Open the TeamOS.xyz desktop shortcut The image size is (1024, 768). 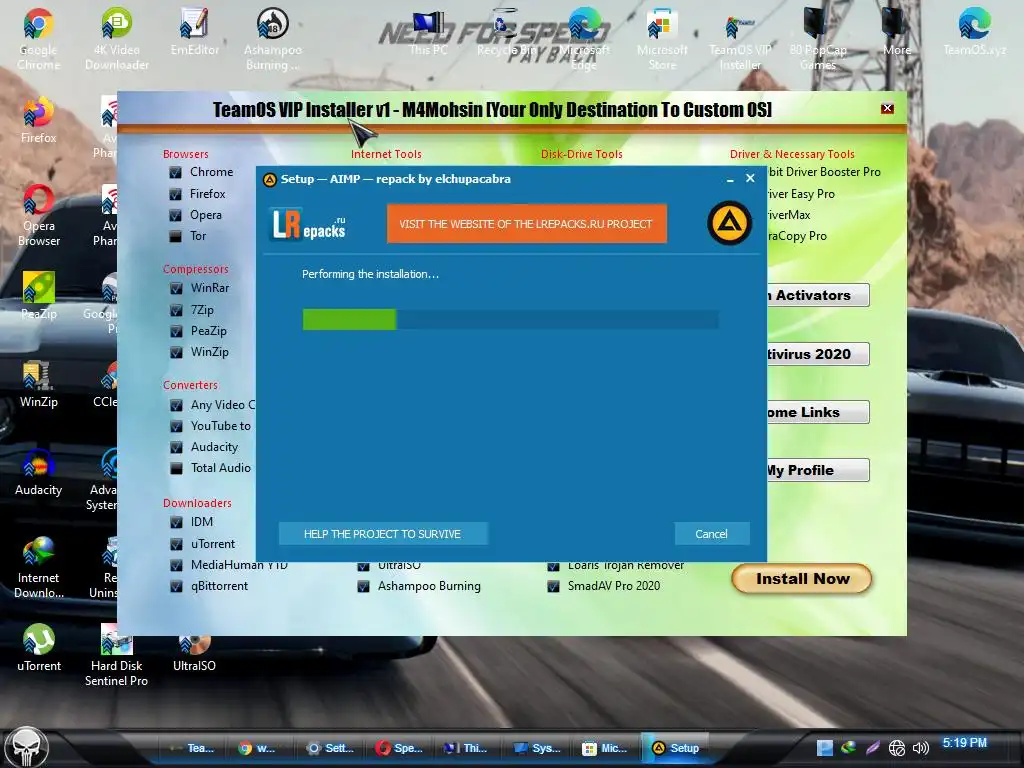pyautogui.click(x=974, y=33)
